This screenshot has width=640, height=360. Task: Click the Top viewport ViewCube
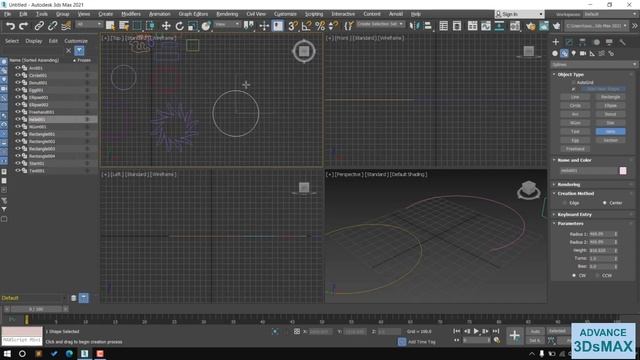pos(304,51)
